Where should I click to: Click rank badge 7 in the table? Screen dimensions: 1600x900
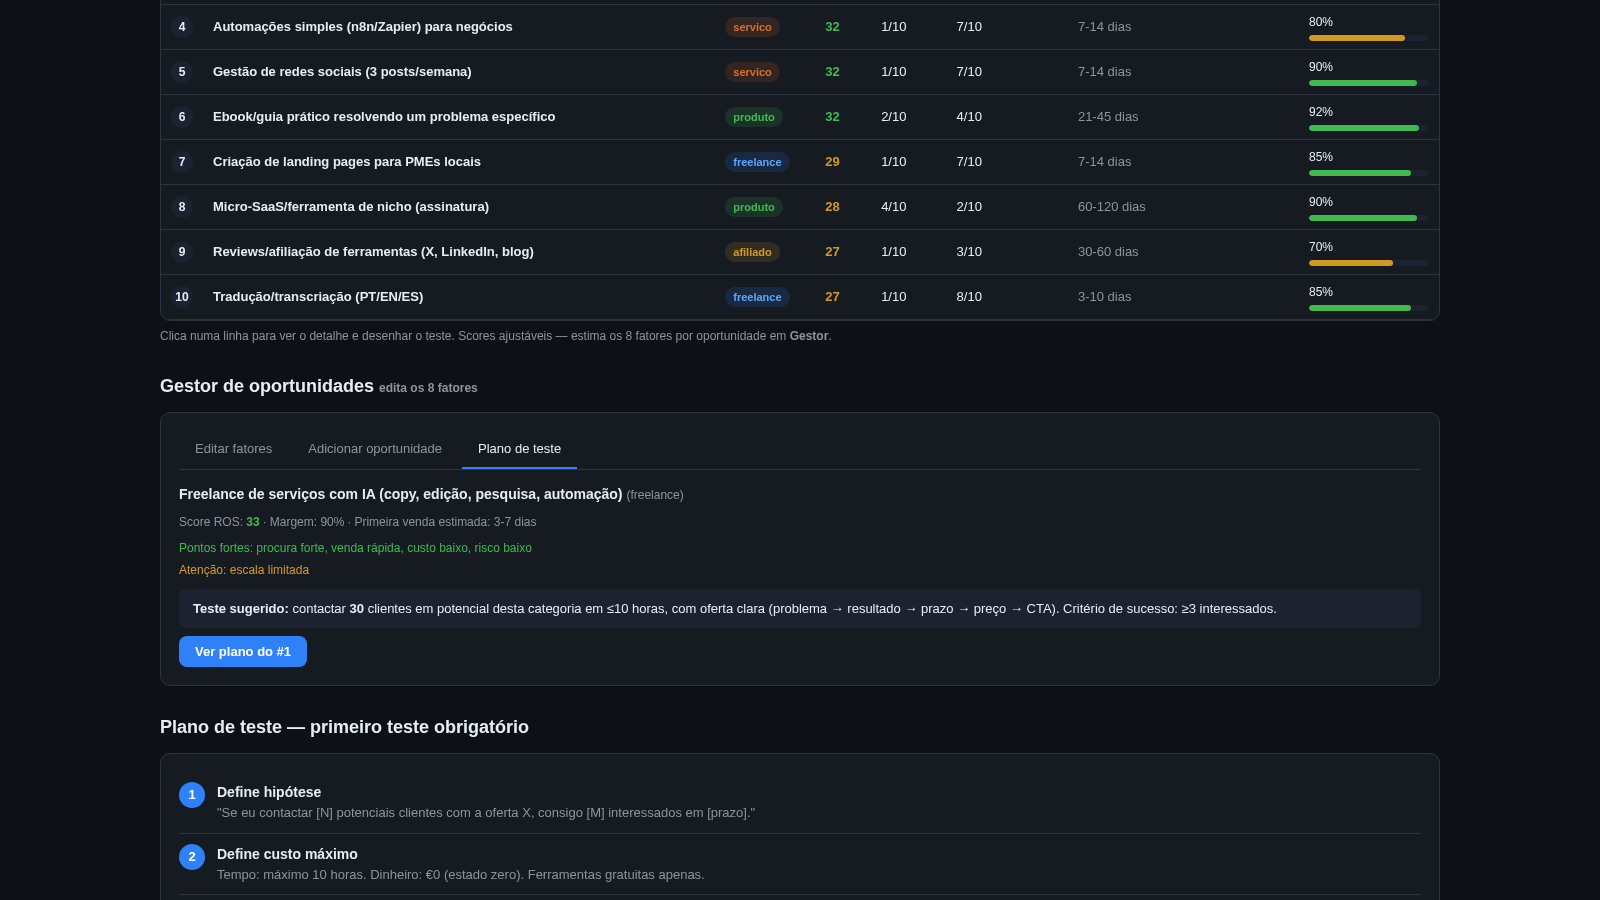182,162
